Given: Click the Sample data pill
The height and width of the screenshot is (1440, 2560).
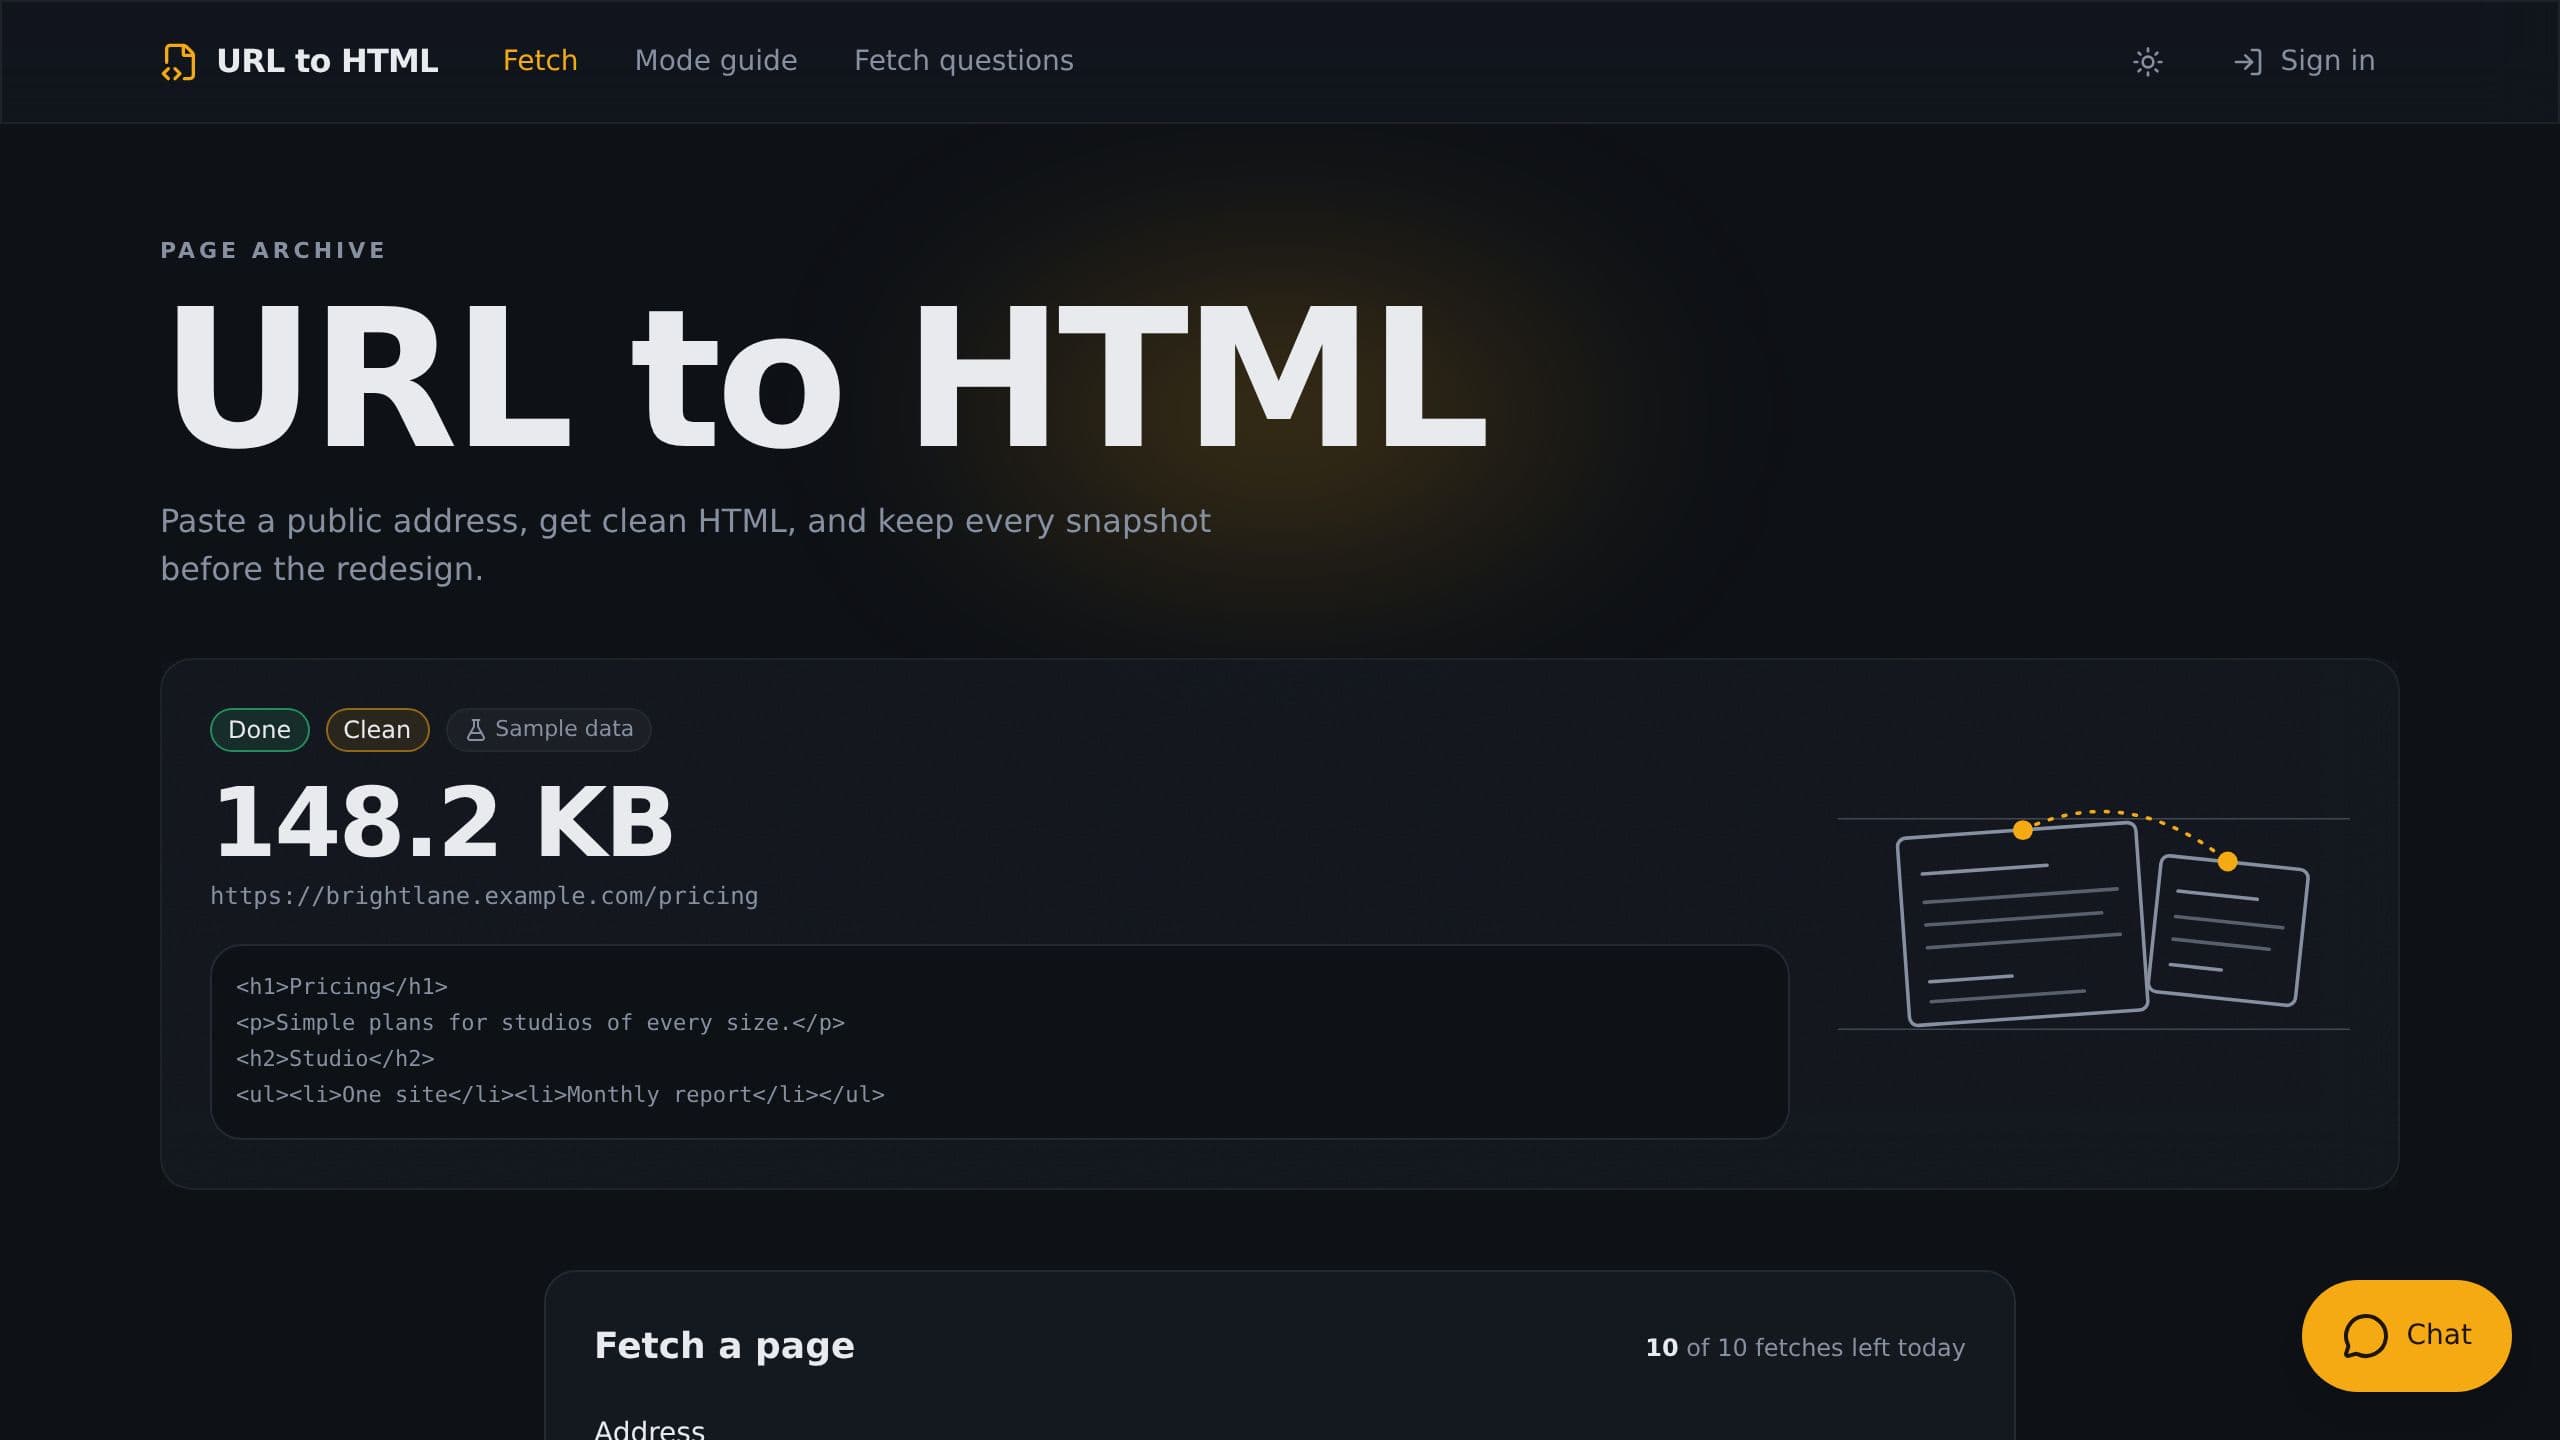Looking at the screenshot, I should 549,730.
